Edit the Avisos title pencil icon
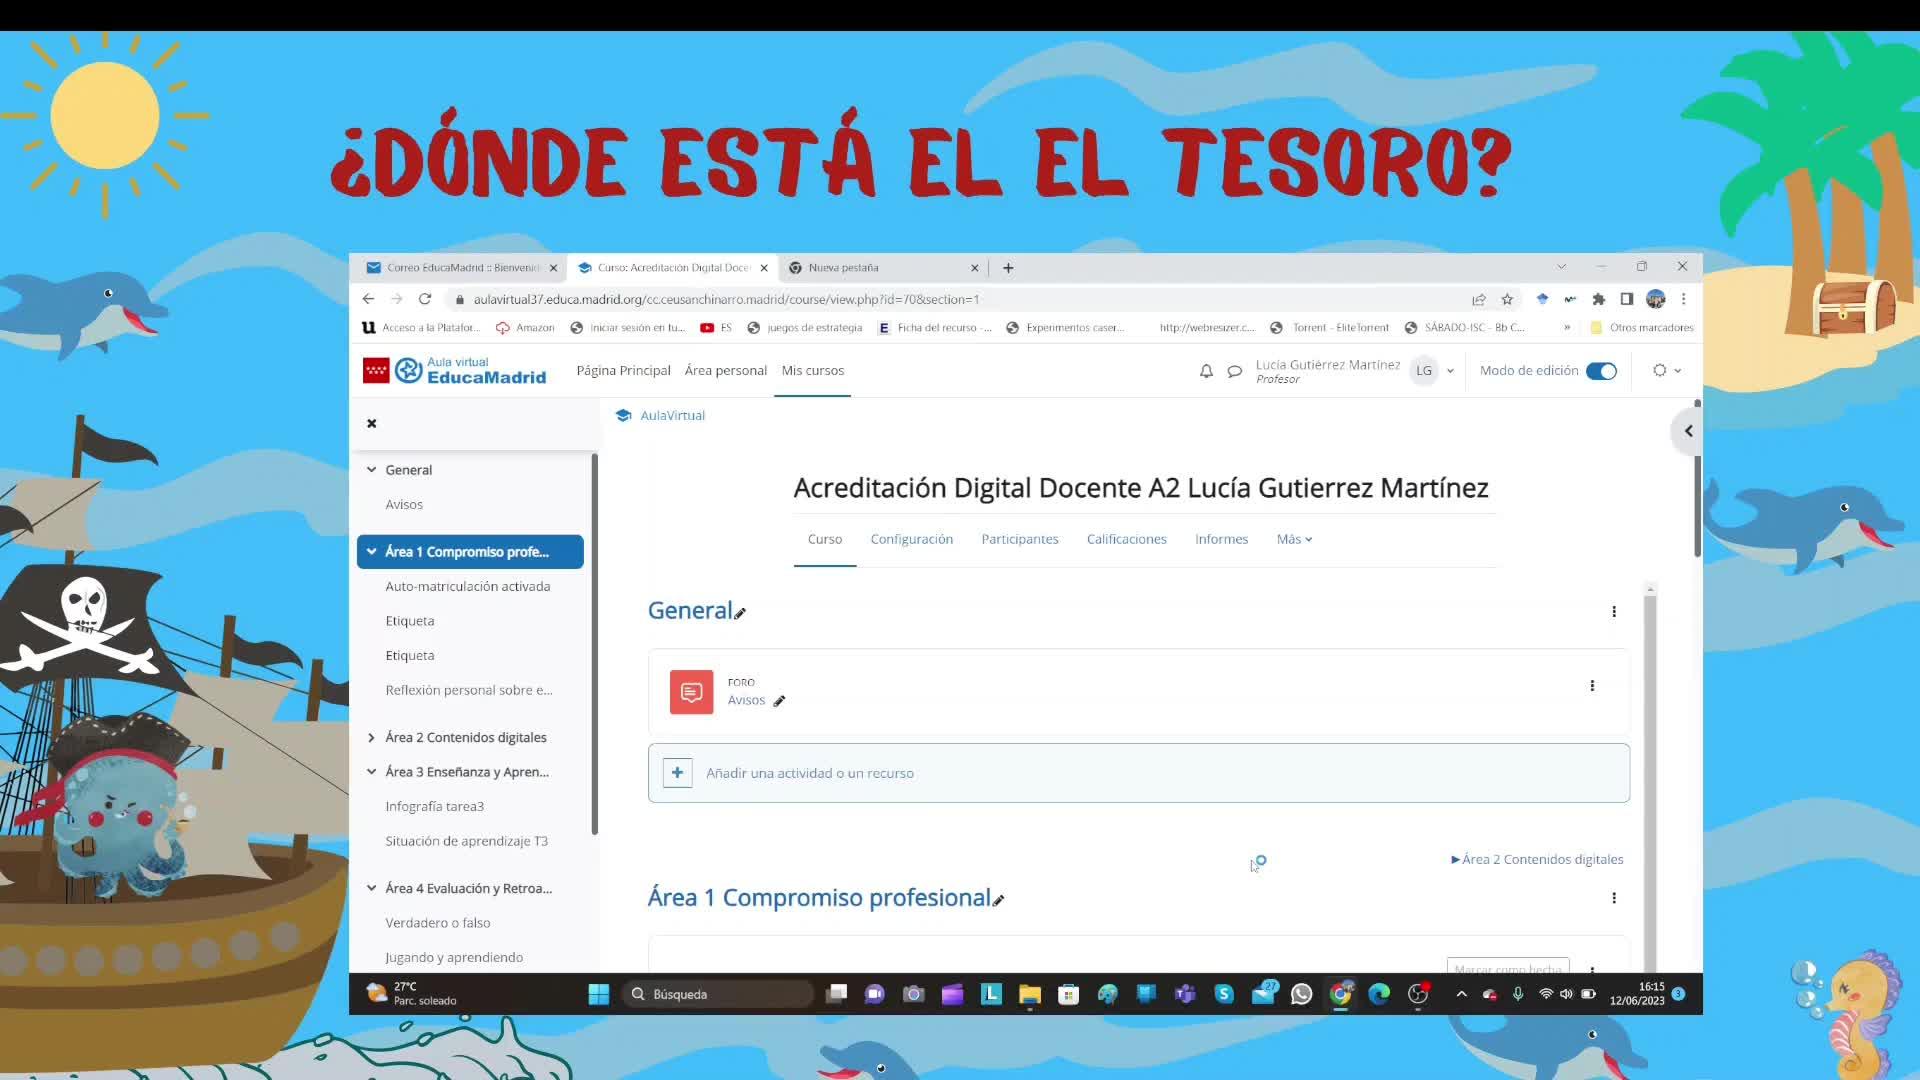The width and height of the screenshot is (1920, 1080). coord(779,701)
